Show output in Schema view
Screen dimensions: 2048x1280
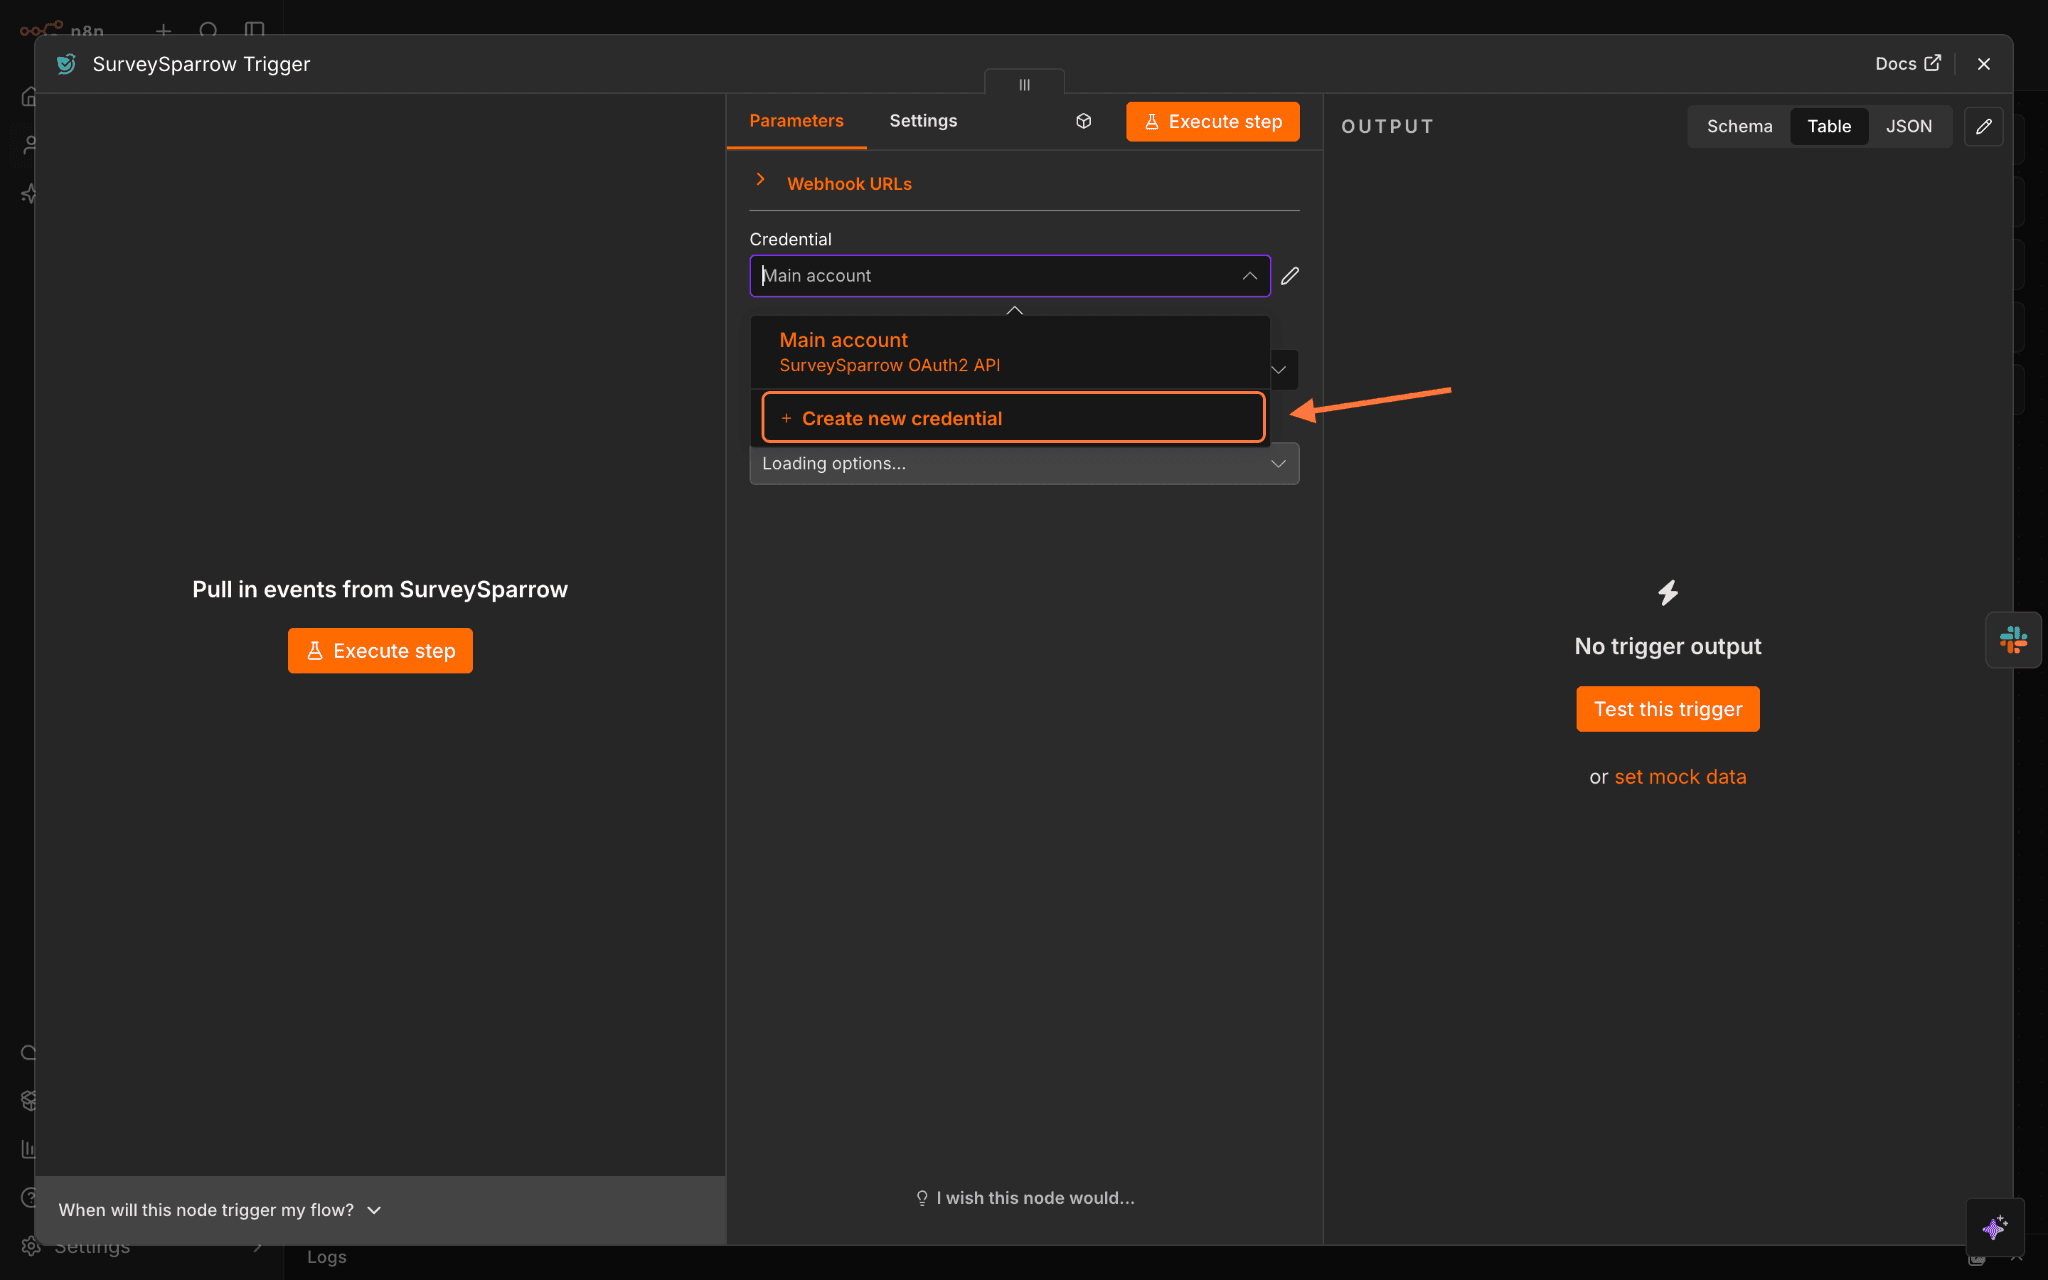click(x=1739, y=127)
